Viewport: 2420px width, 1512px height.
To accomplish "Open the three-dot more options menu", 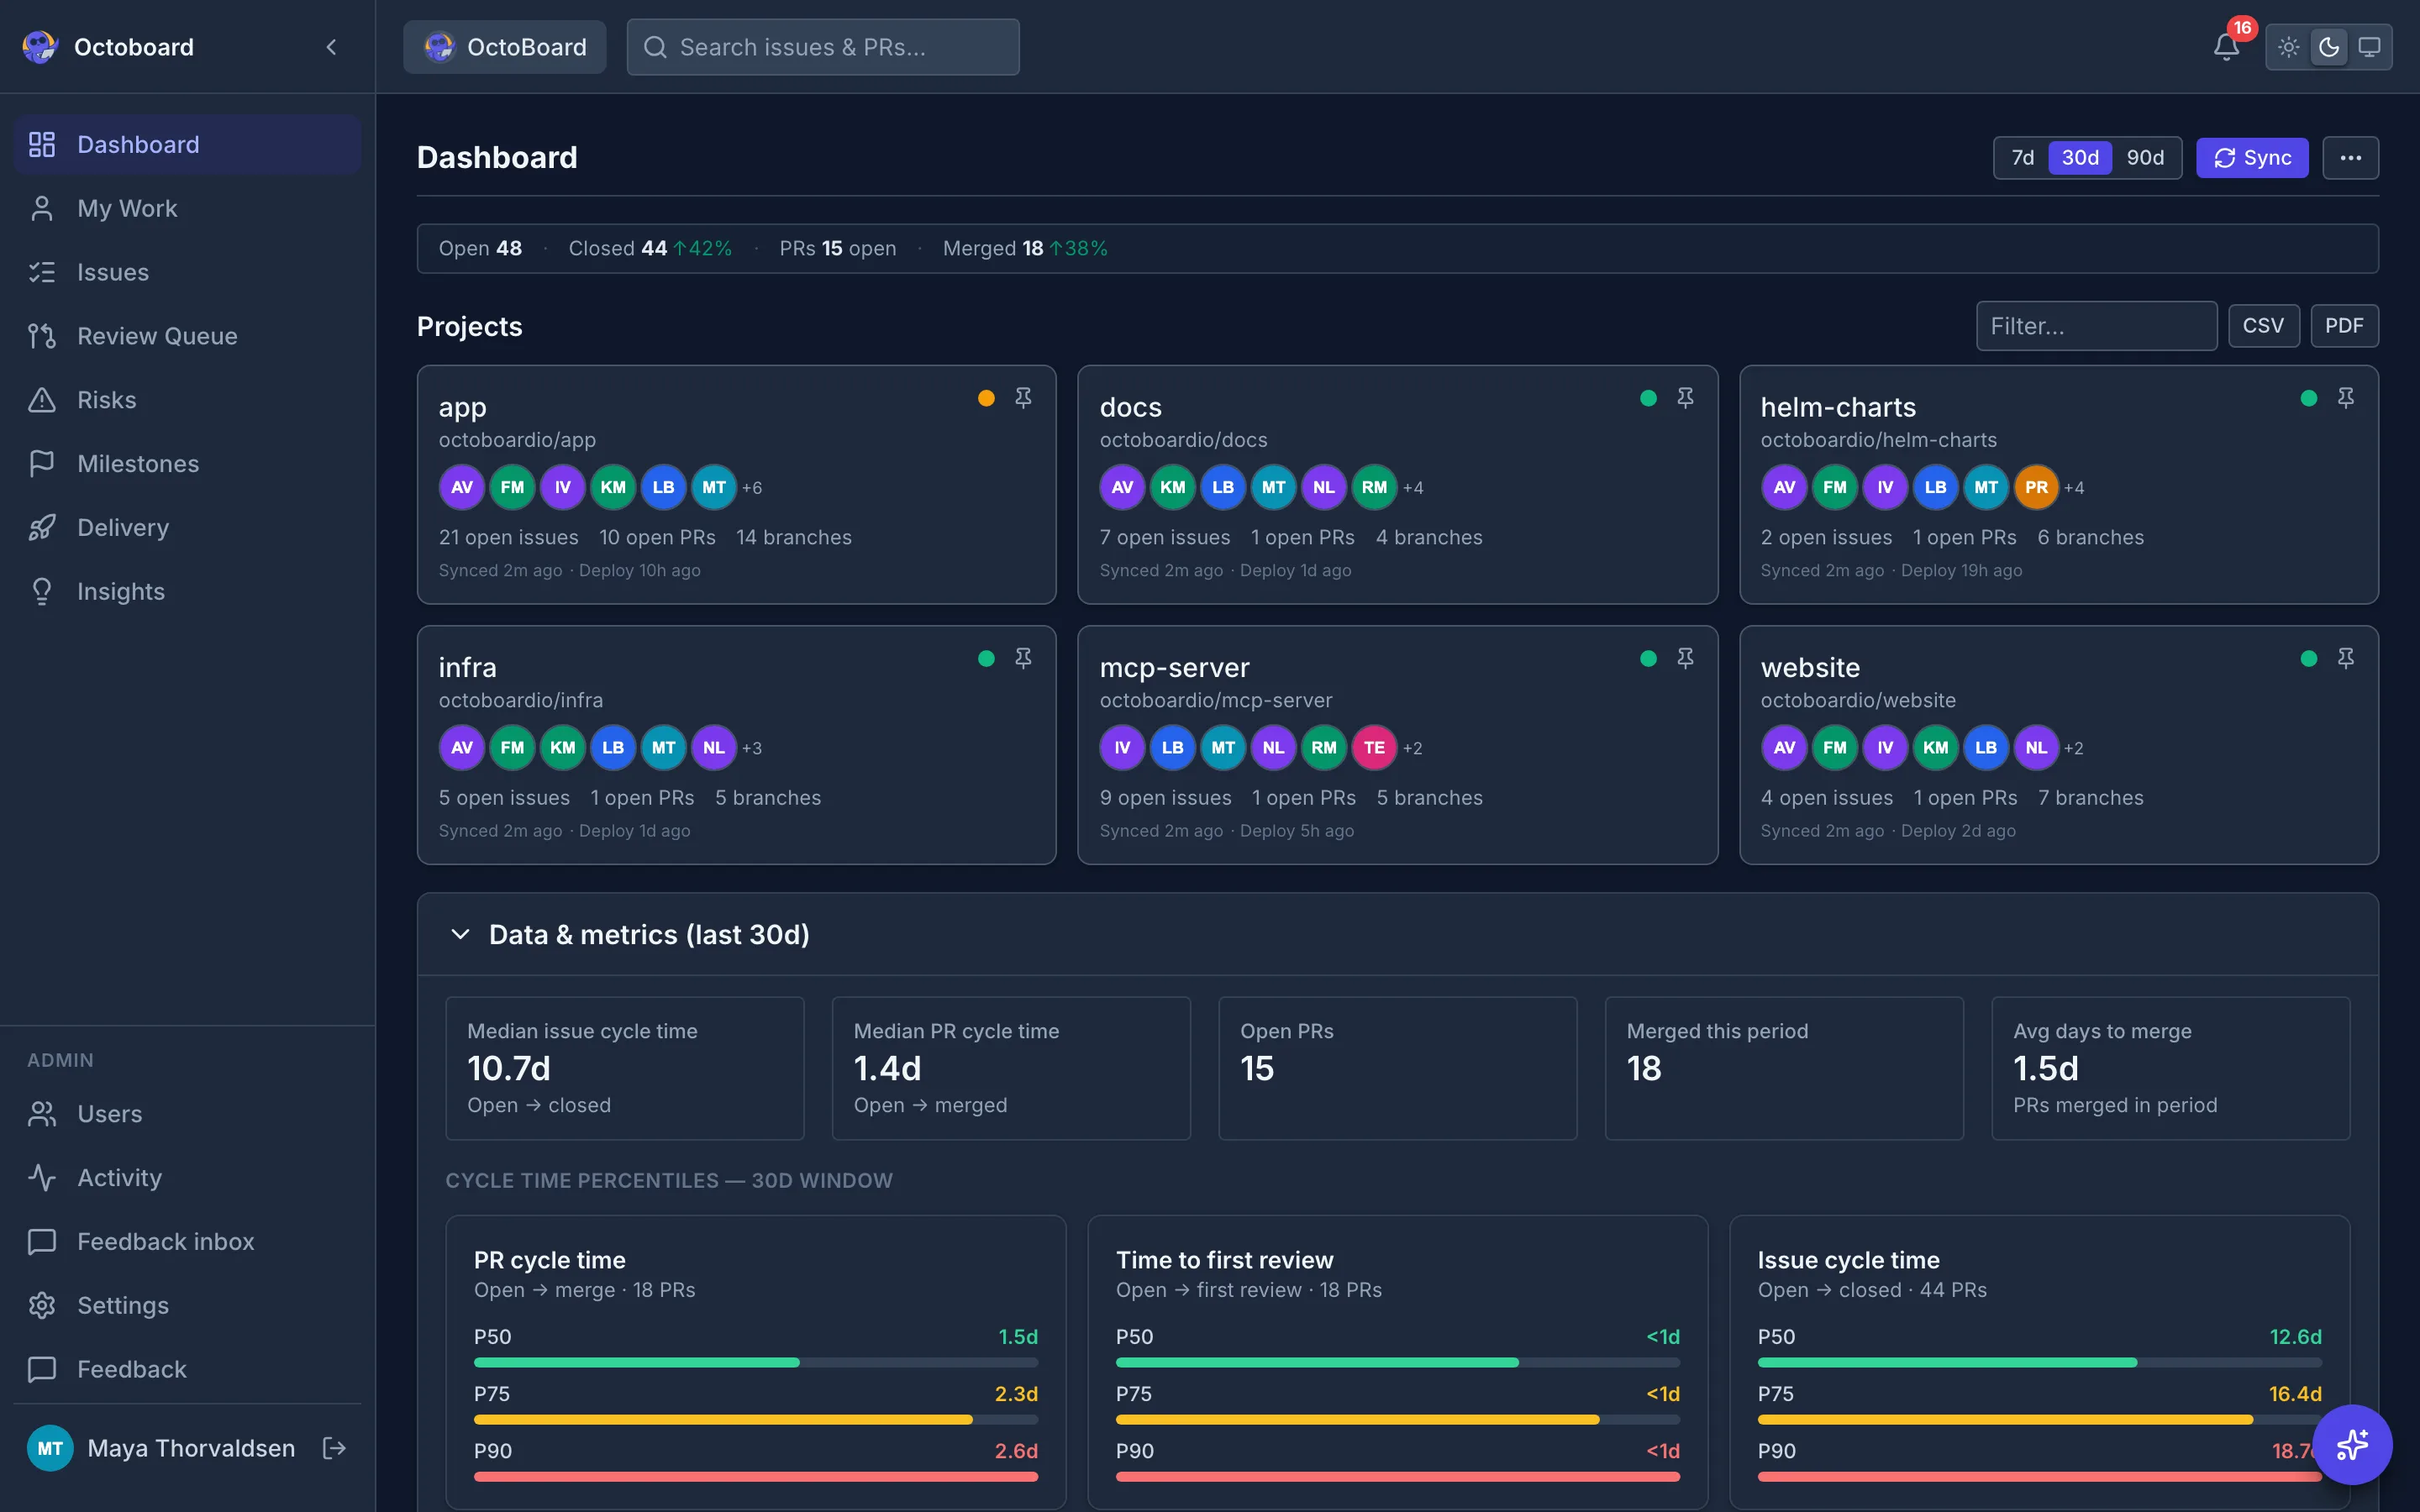I will tap(2350, 158).
